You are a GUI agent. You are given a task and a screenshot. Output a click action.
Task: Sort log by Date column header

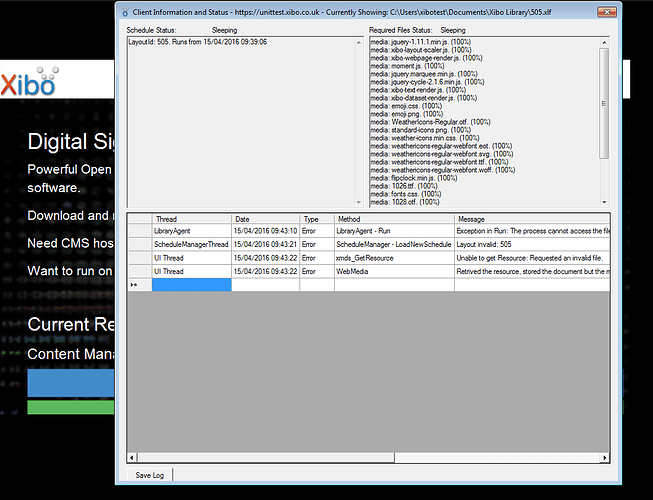265,219
